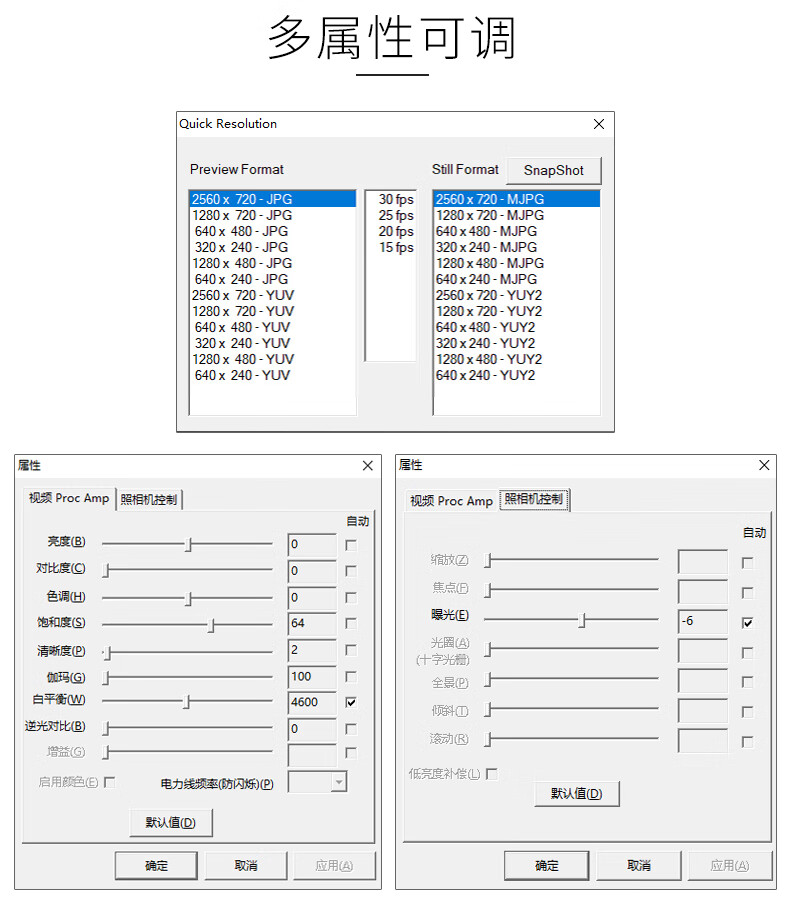Click the 曝光 exposure slider
790x911 pixels.
pyautogui.click(x=571, y=620)
